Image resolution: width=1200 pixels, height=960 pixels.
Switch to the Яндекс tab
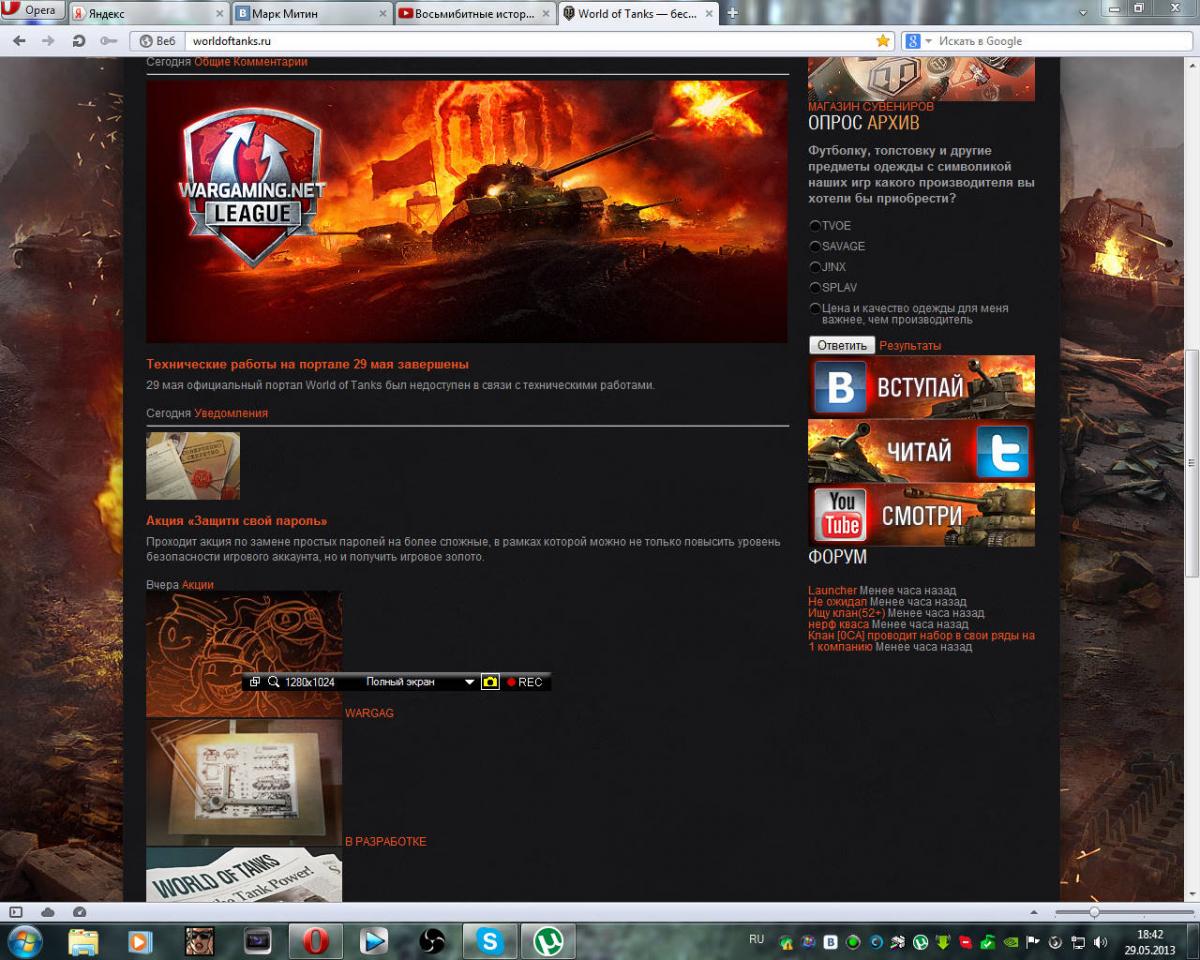point(150,14)
